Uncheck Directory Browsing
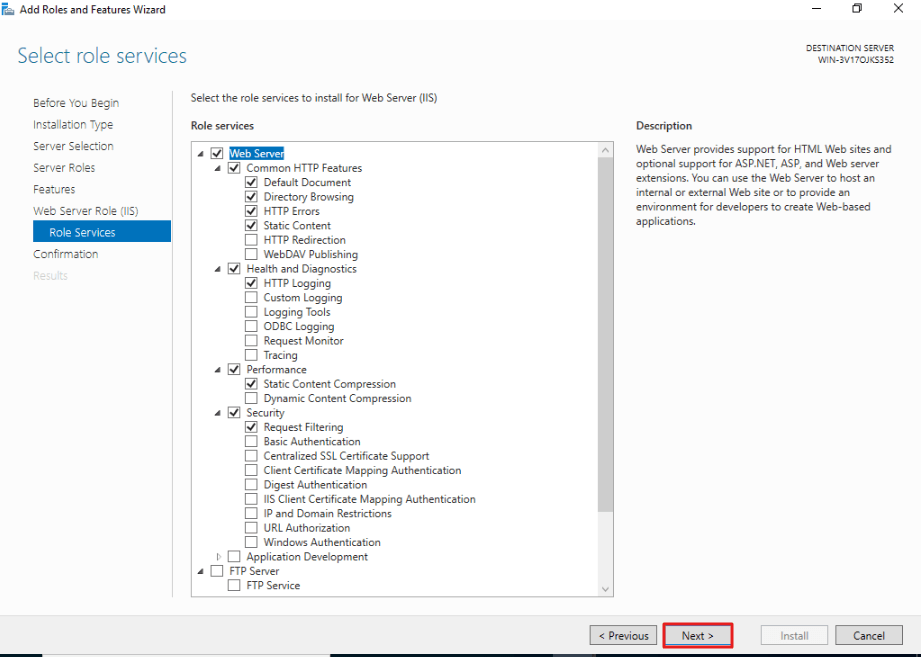The width and height of the screenshot is (921, 657). [251, 197]
